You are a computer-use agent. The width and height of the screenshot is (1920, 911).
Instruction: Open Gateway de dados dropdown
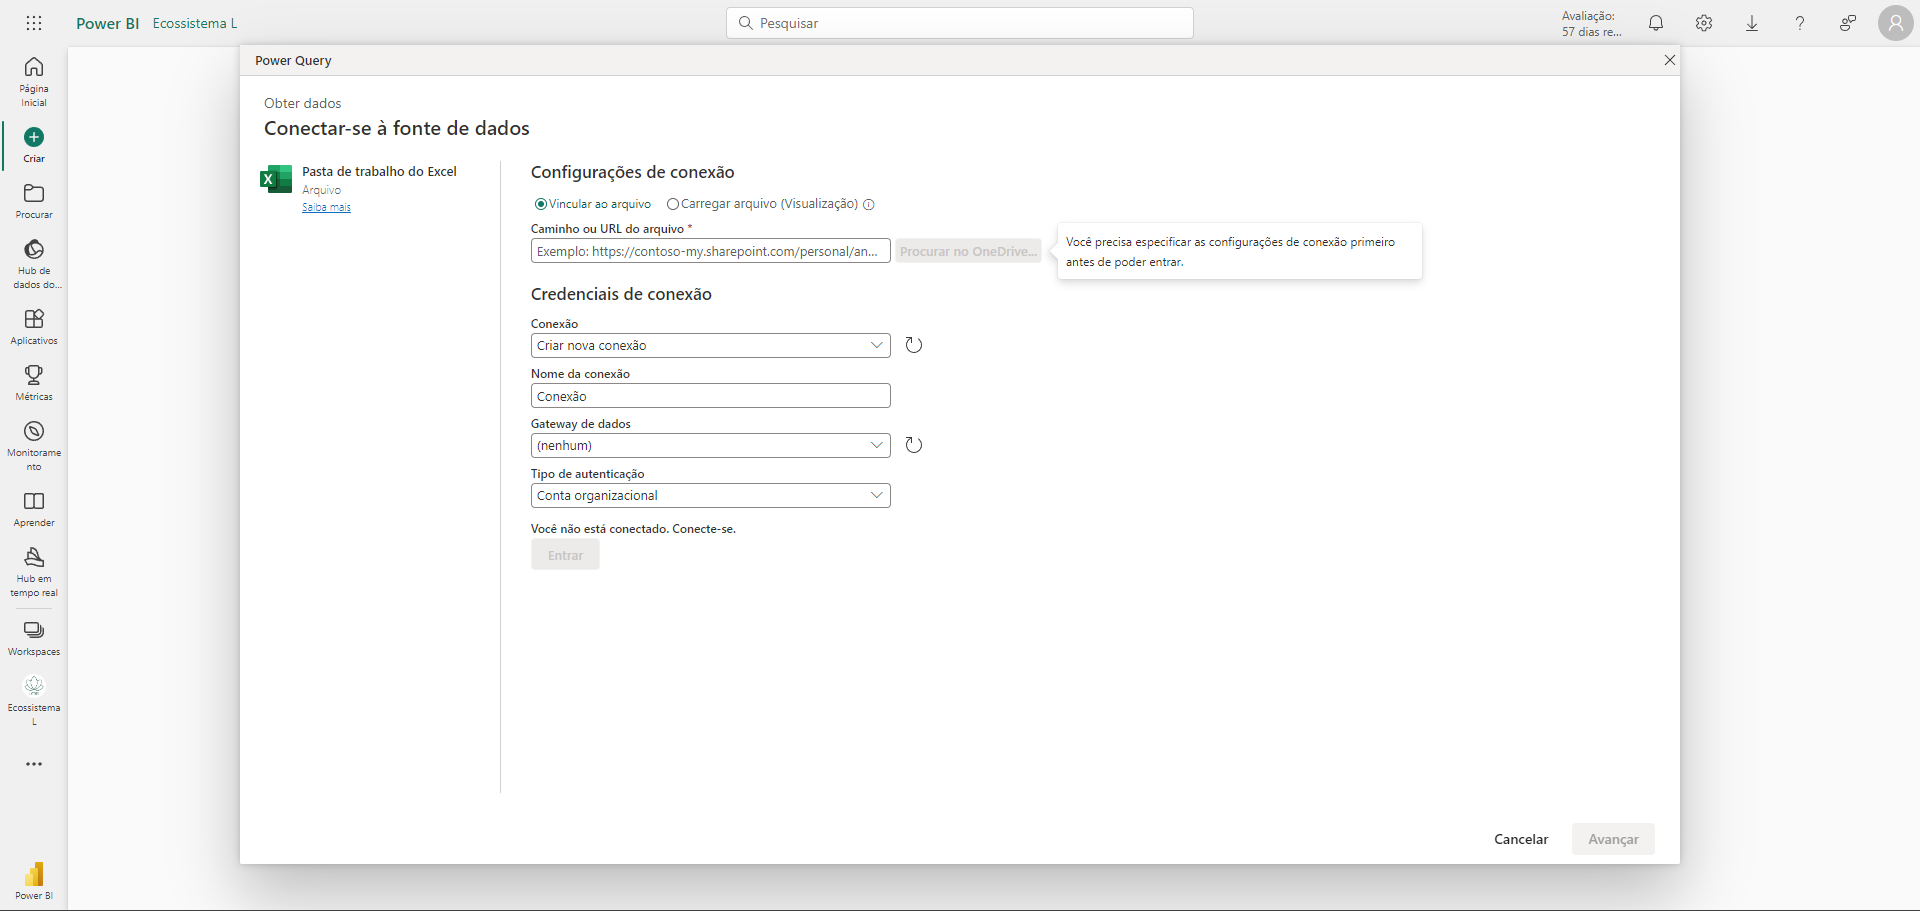(711, 445)
